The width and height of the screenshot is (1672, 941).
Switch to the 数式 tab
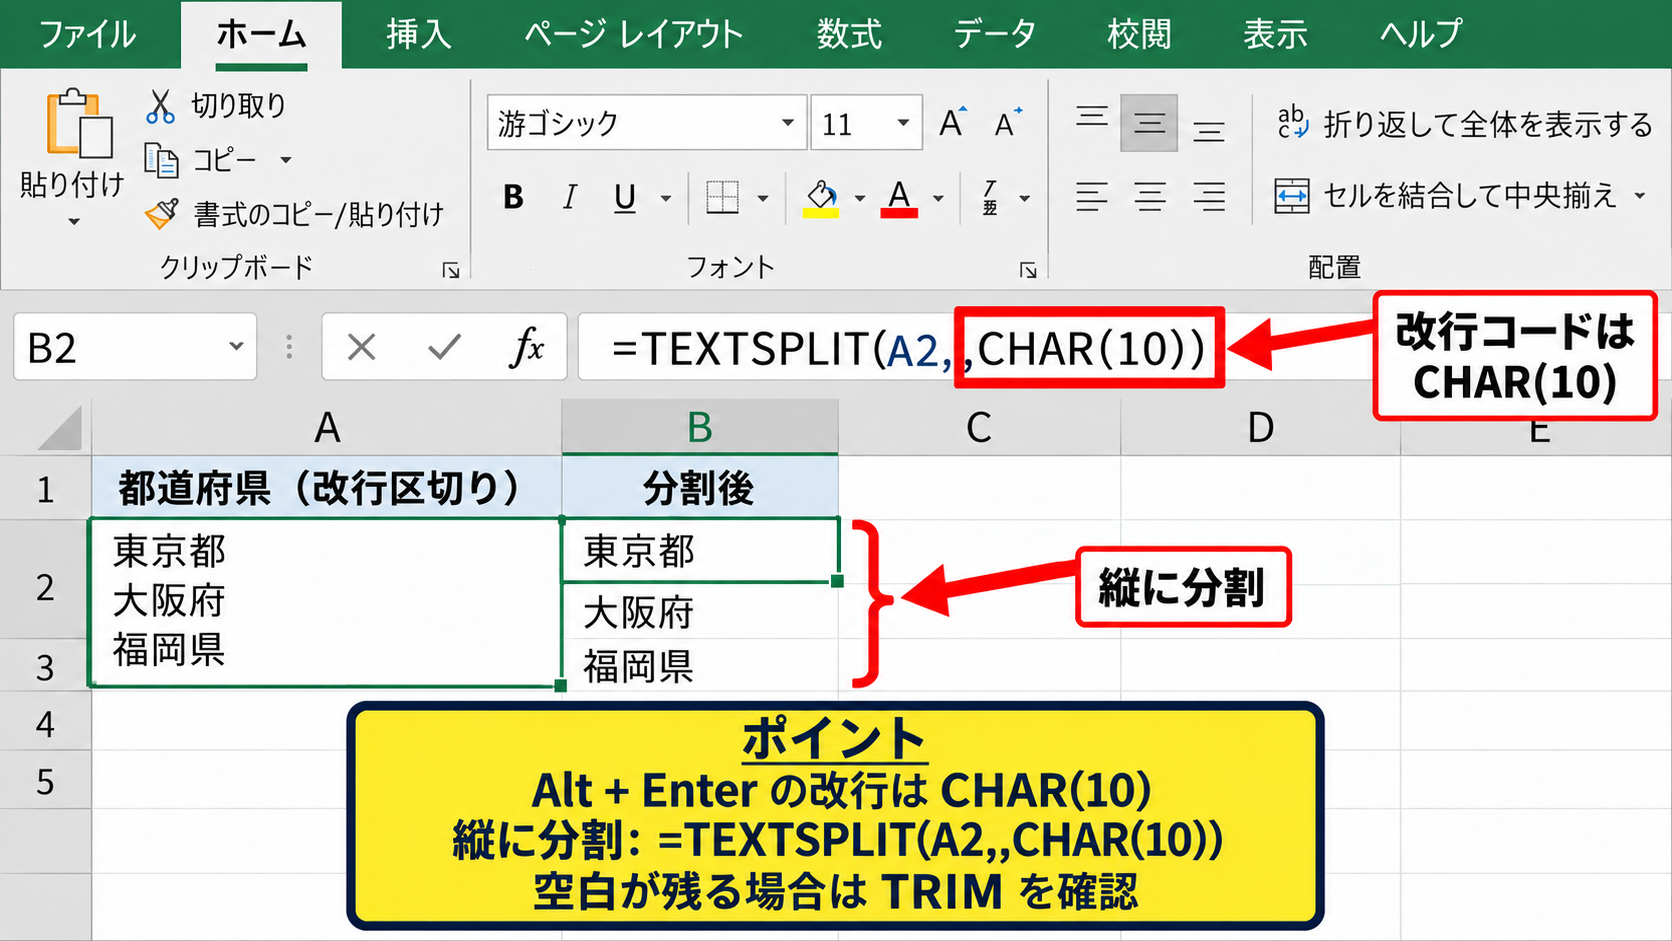849,35
